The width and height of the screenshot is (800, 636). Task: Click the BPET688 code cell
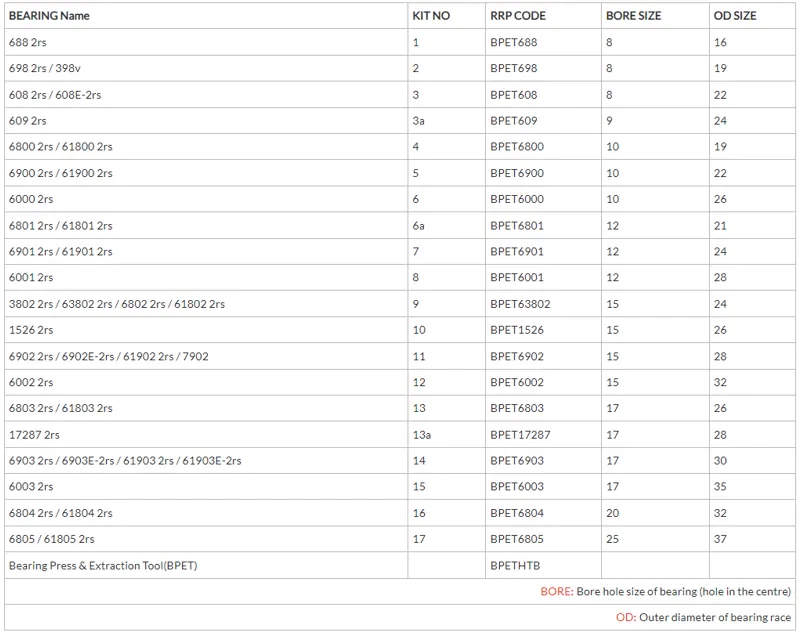[513, 43]
